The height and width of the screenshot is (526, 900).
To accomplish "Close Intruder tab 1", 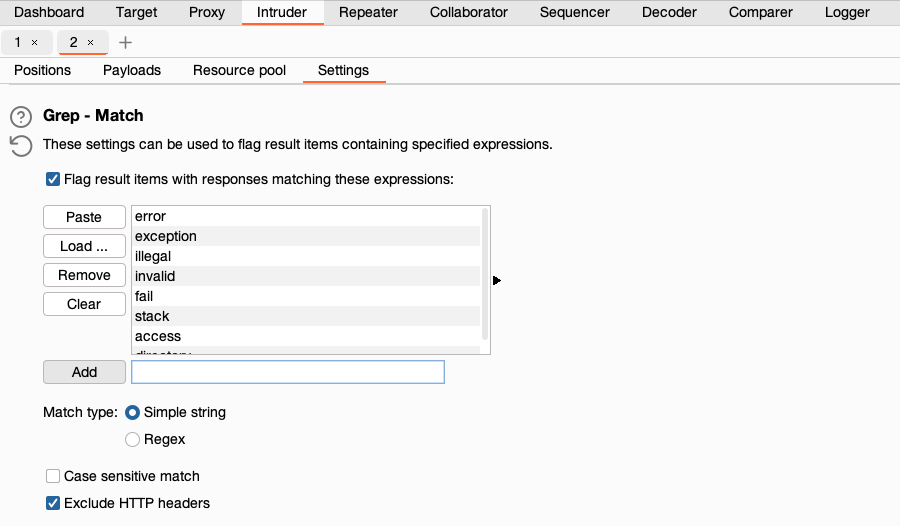I will [x=34, y=42].
